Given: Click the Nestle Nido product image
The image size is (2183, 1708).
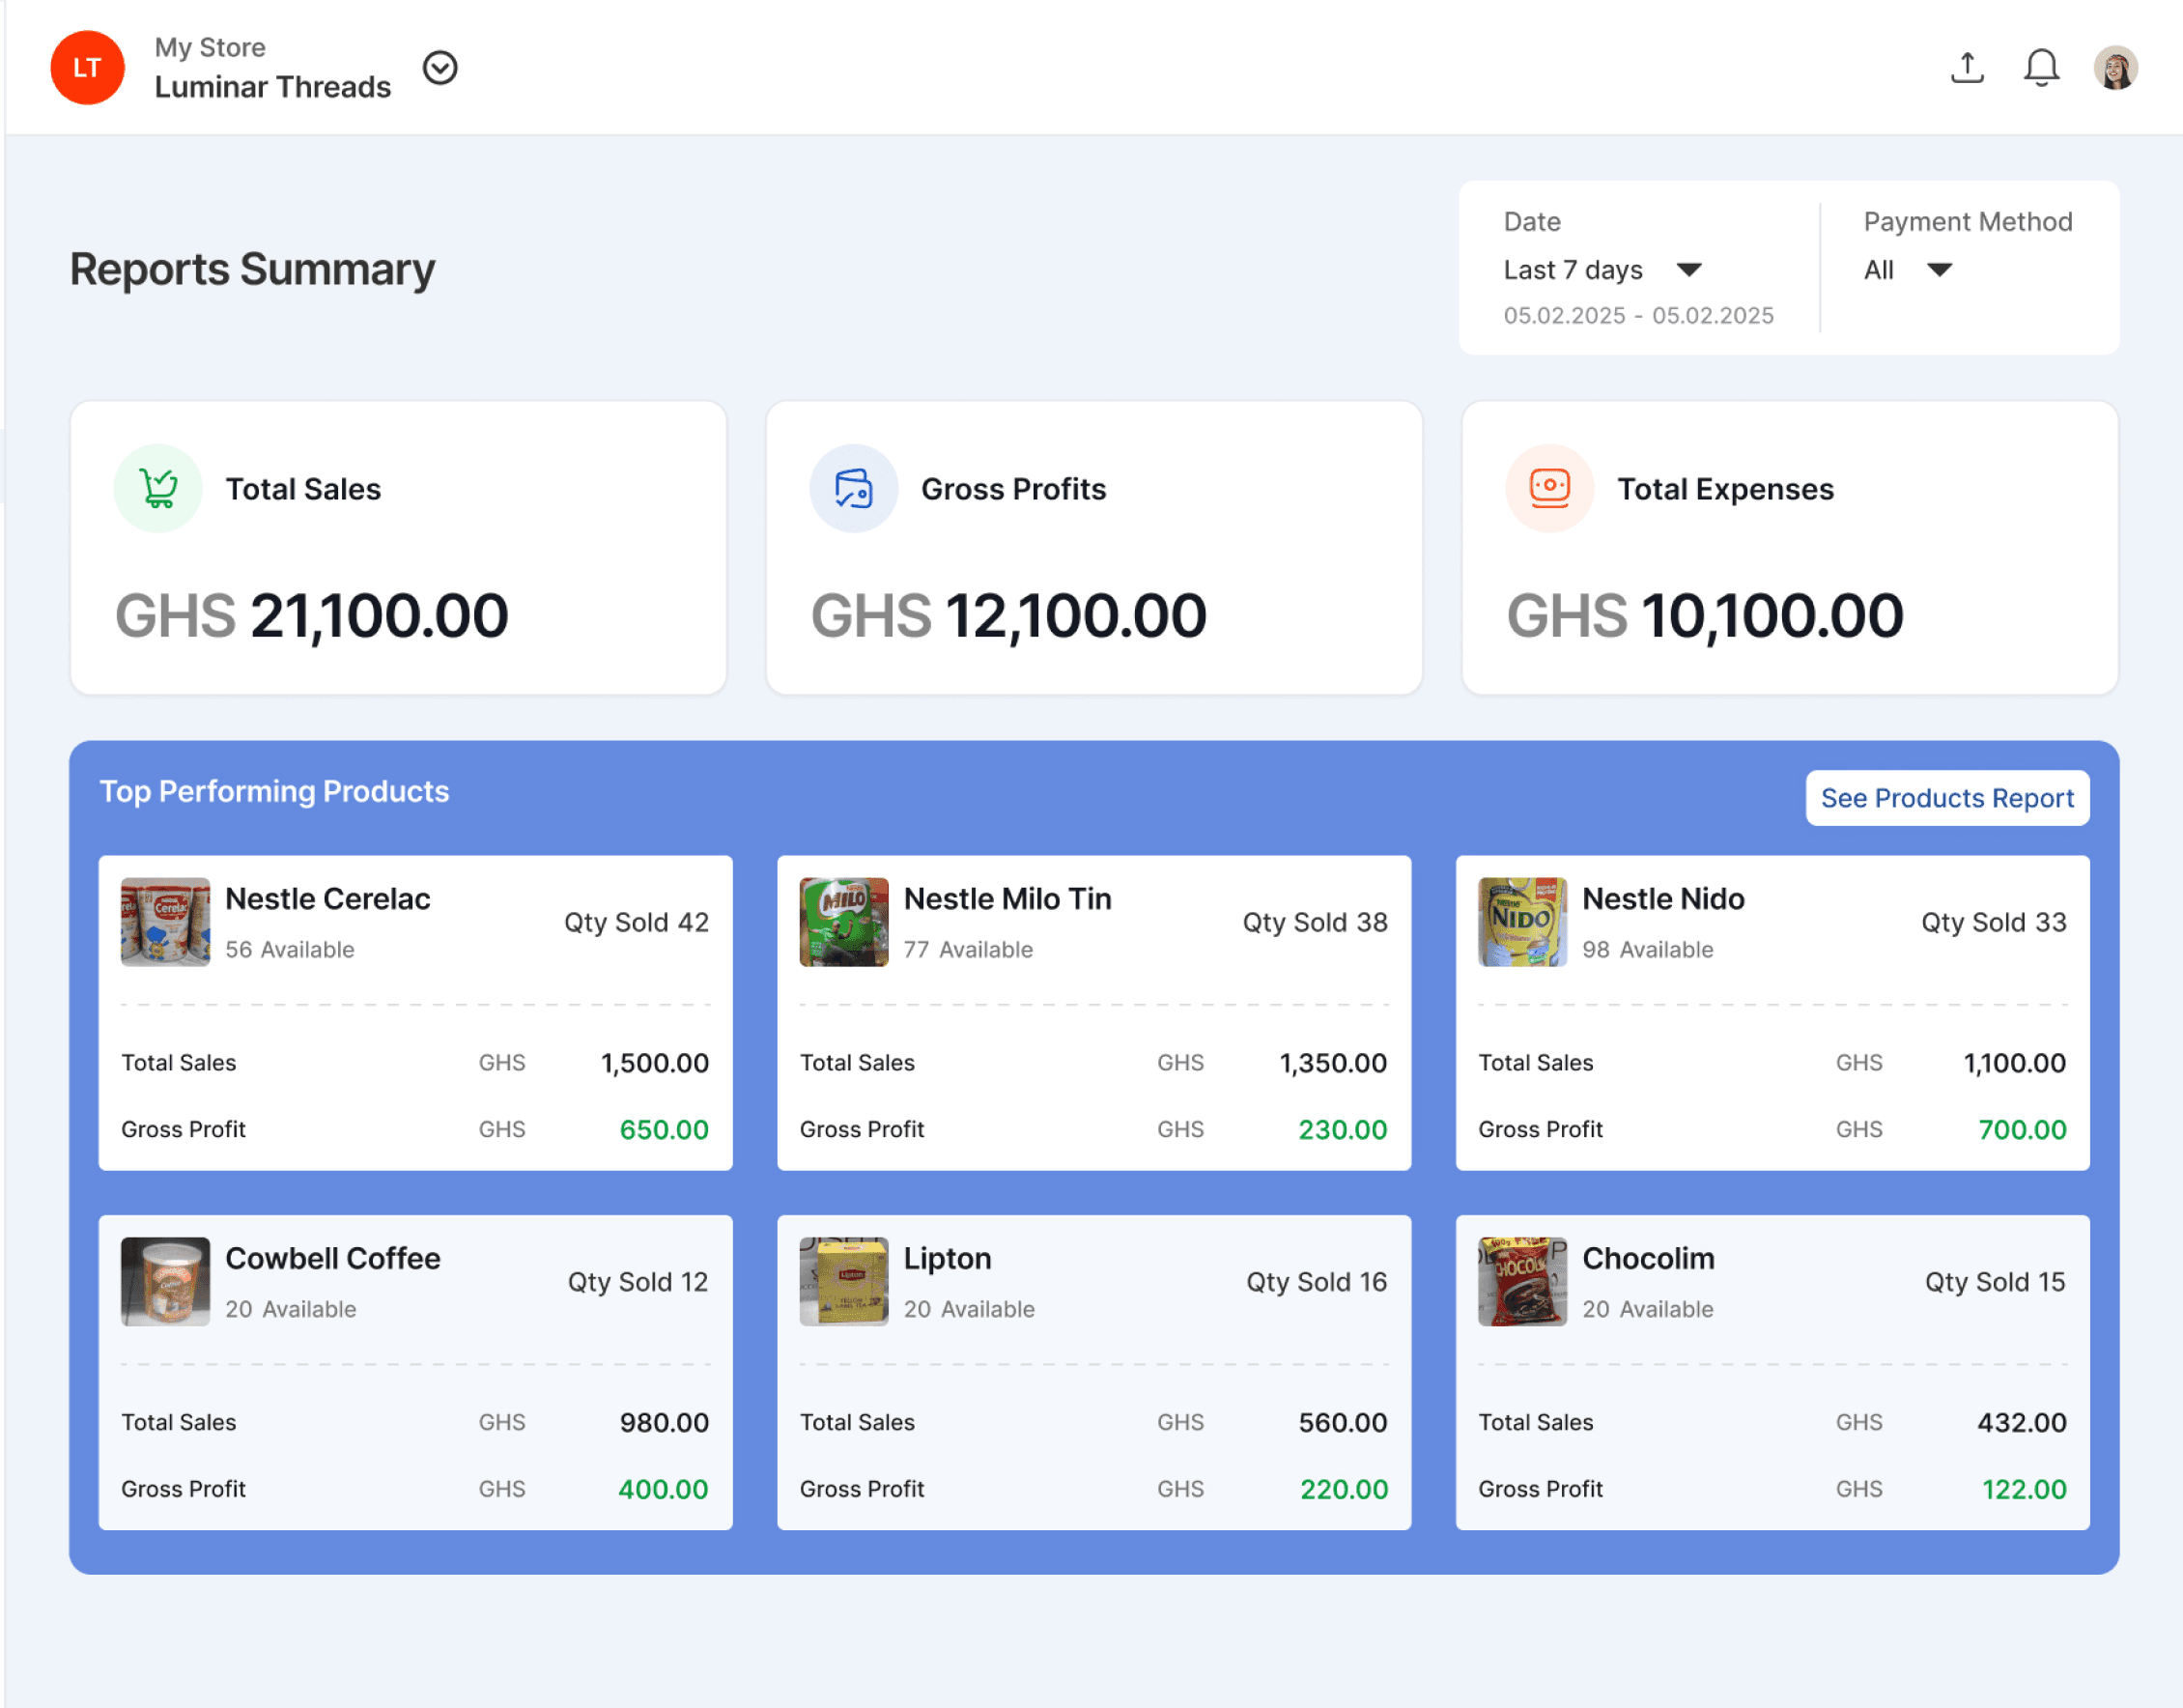Looking at the screenshot, I should pos(1522,921).
